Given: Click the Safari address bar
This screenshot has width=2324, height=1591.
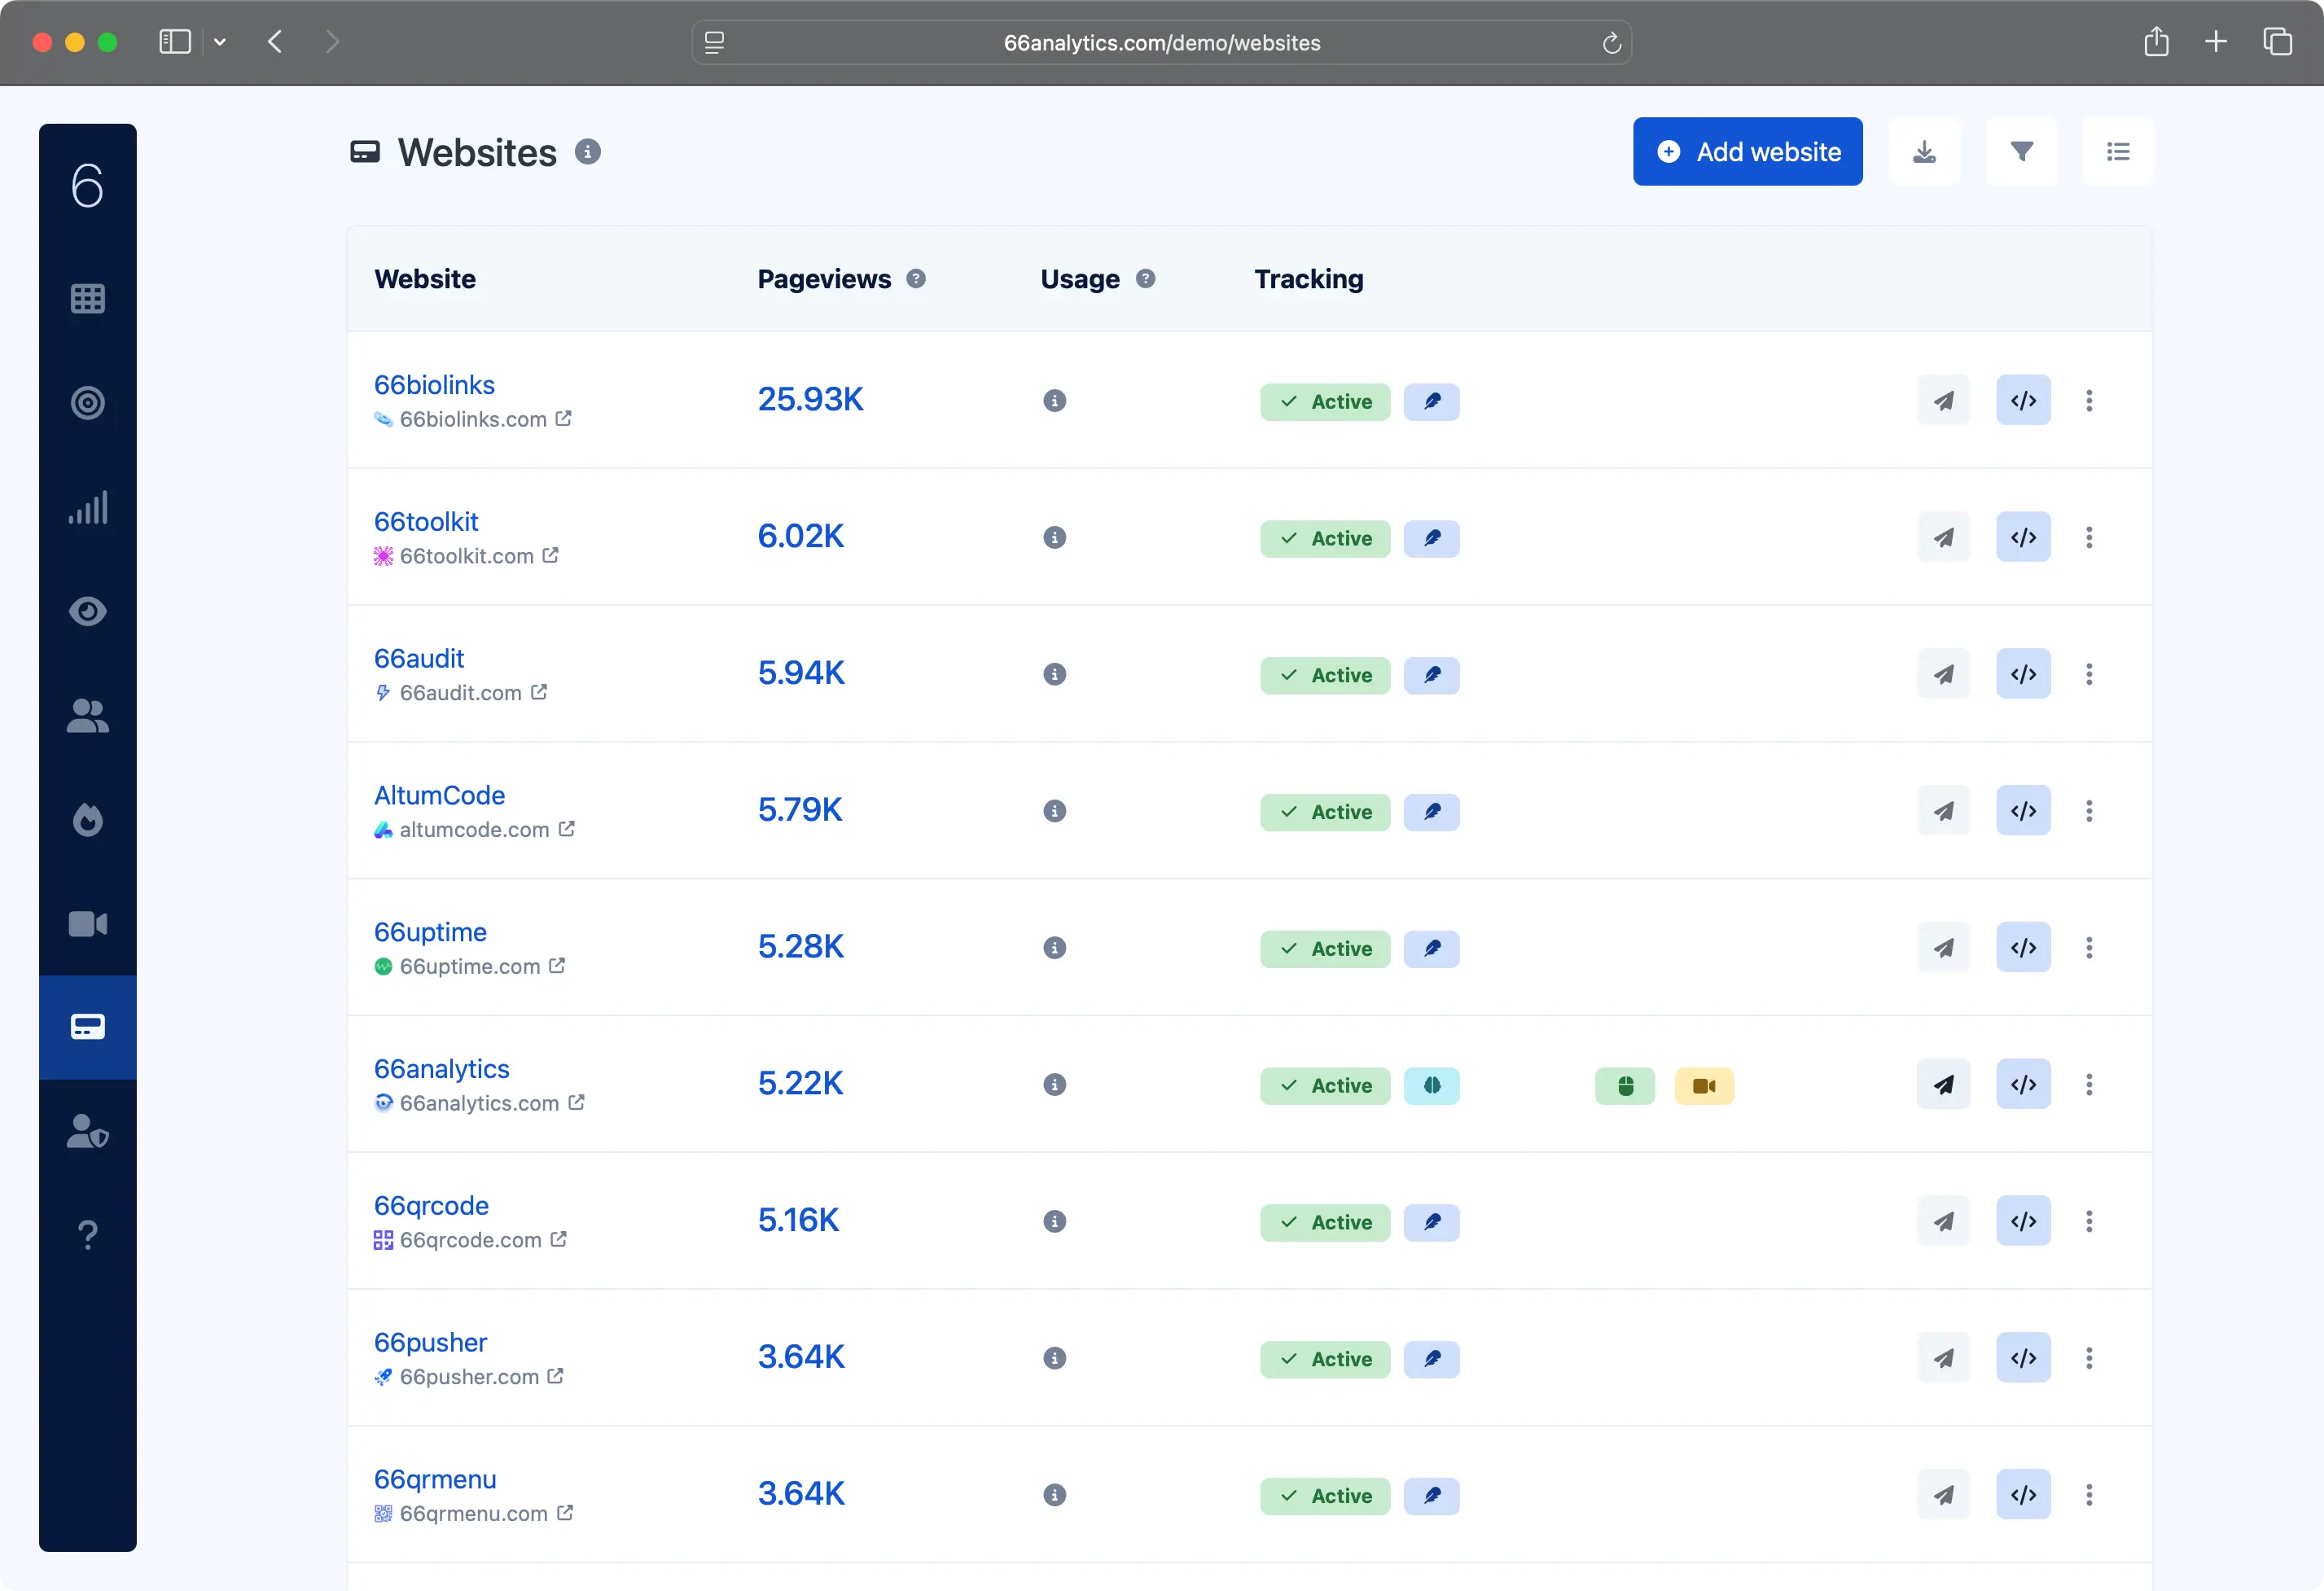Looking at the screenshot, I should [1161, 43].
